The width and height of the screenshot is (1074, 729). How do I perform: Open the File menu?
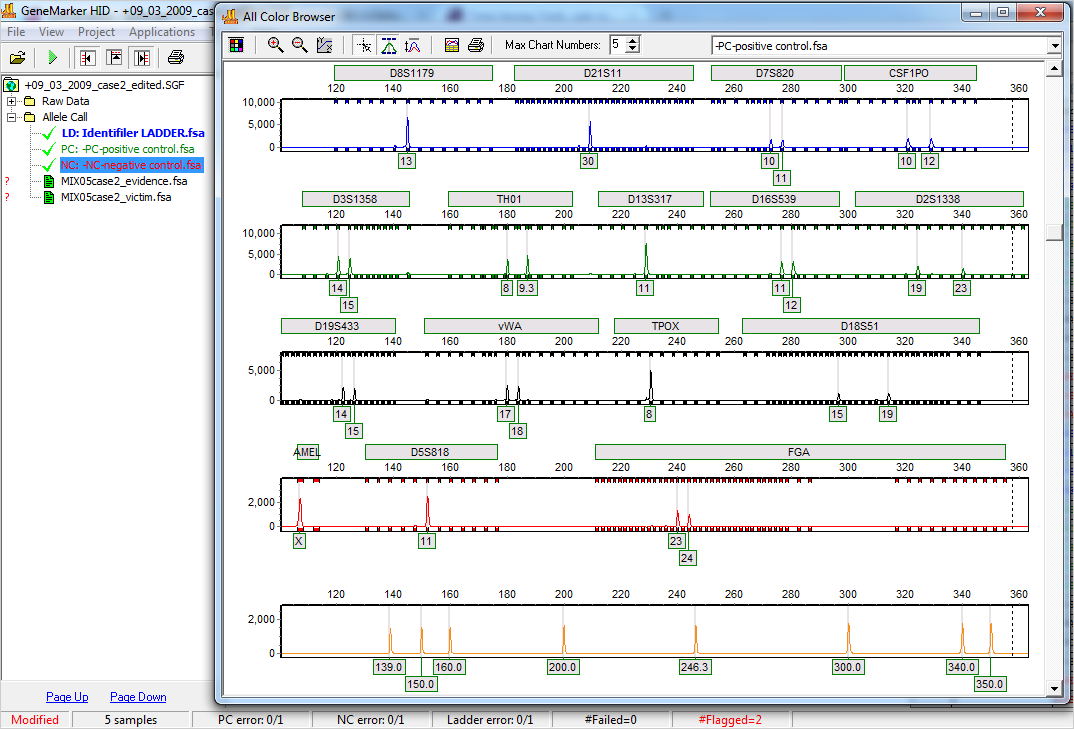16,32
